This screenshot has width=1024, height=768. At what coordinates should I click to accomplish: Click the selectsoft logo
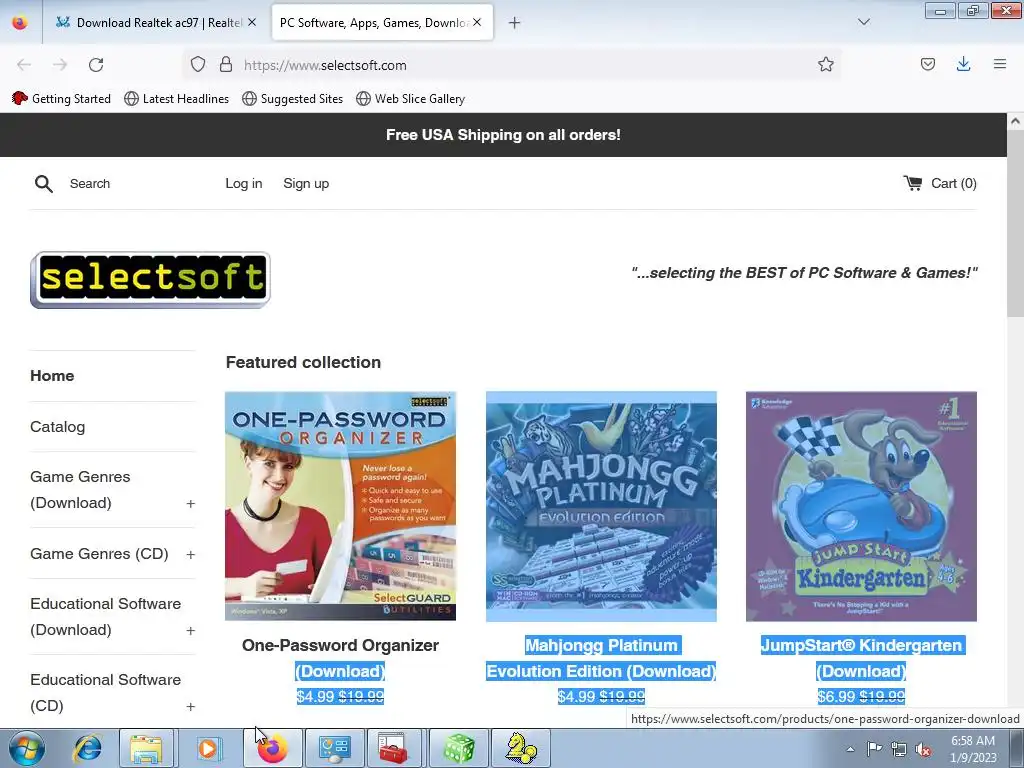(150, 280)
